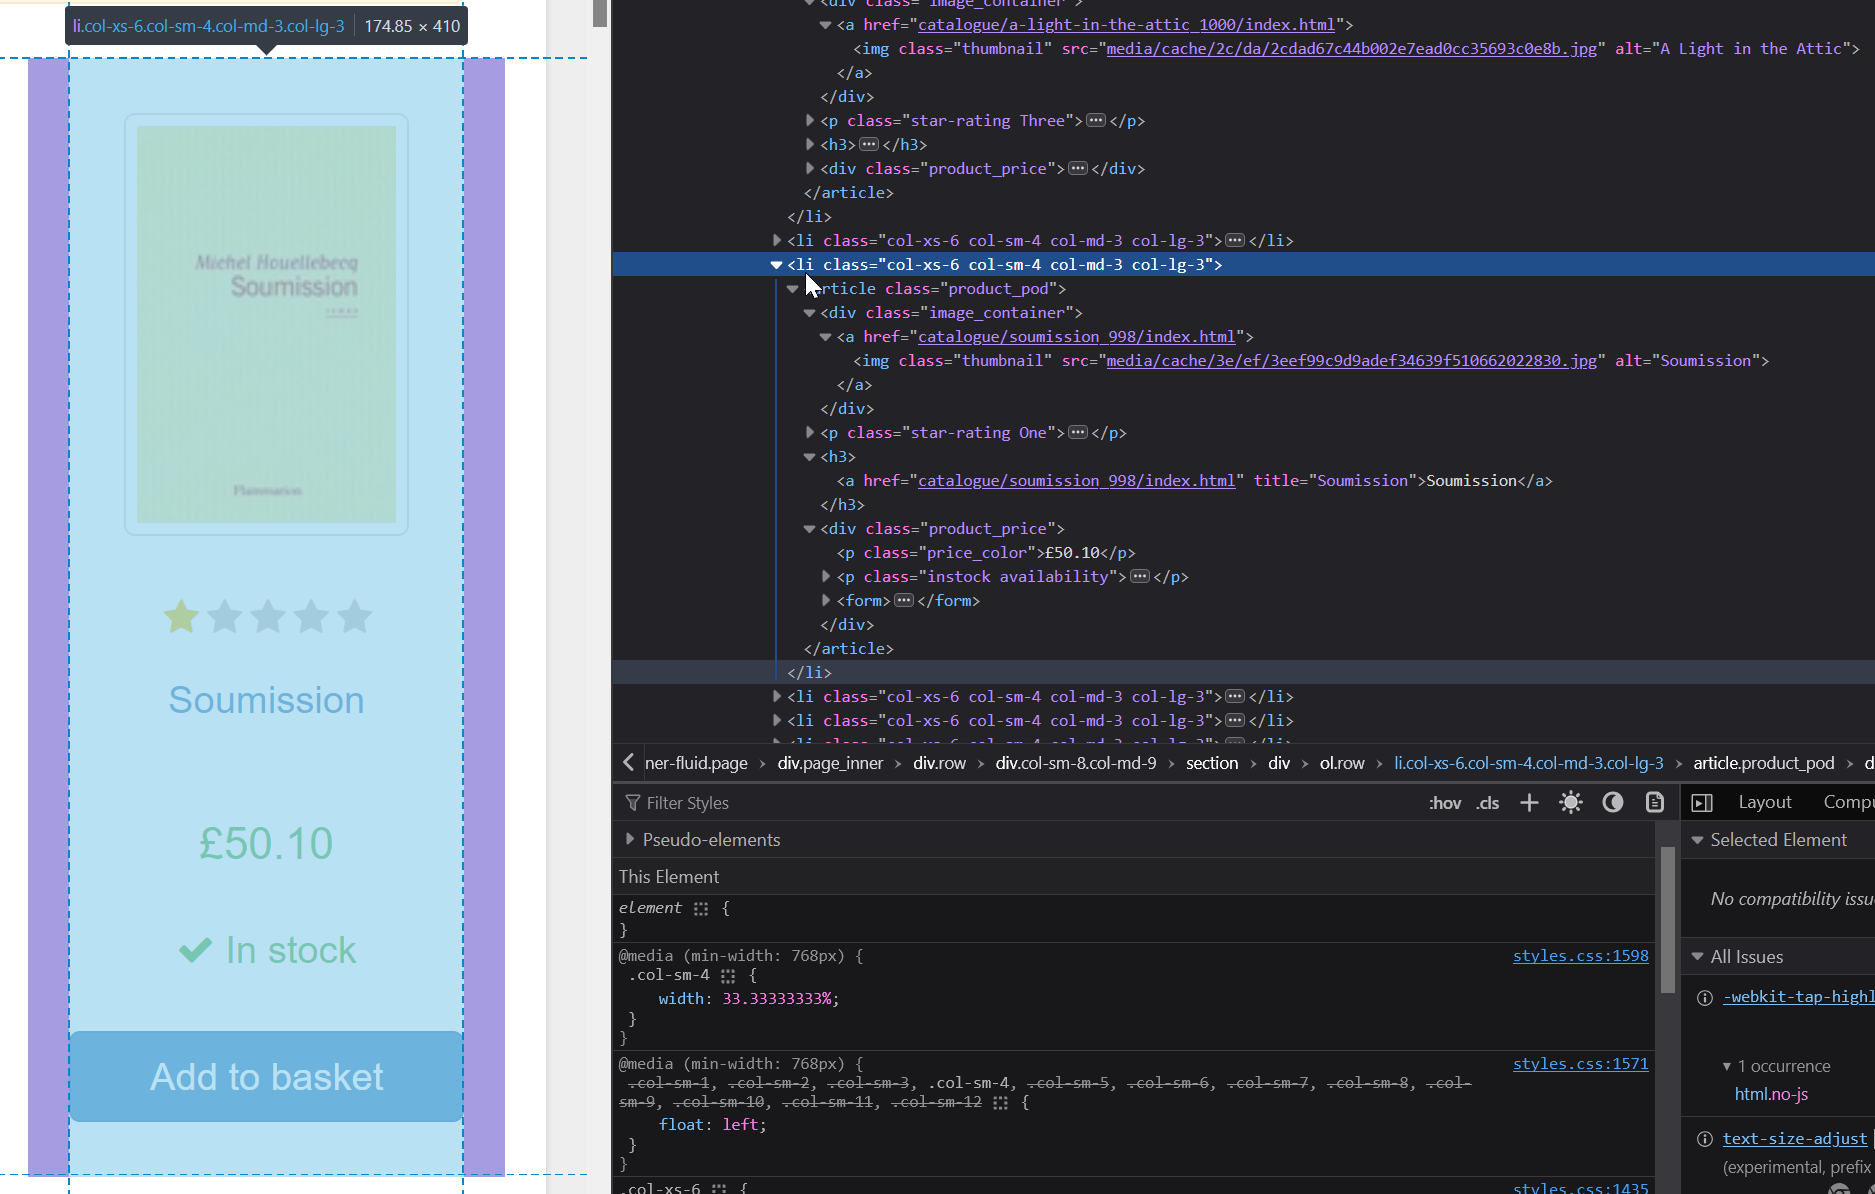Simulate dark color scheme with the moon icon
Viewport: 1875px width, 1194px height.
[1612, 803]
